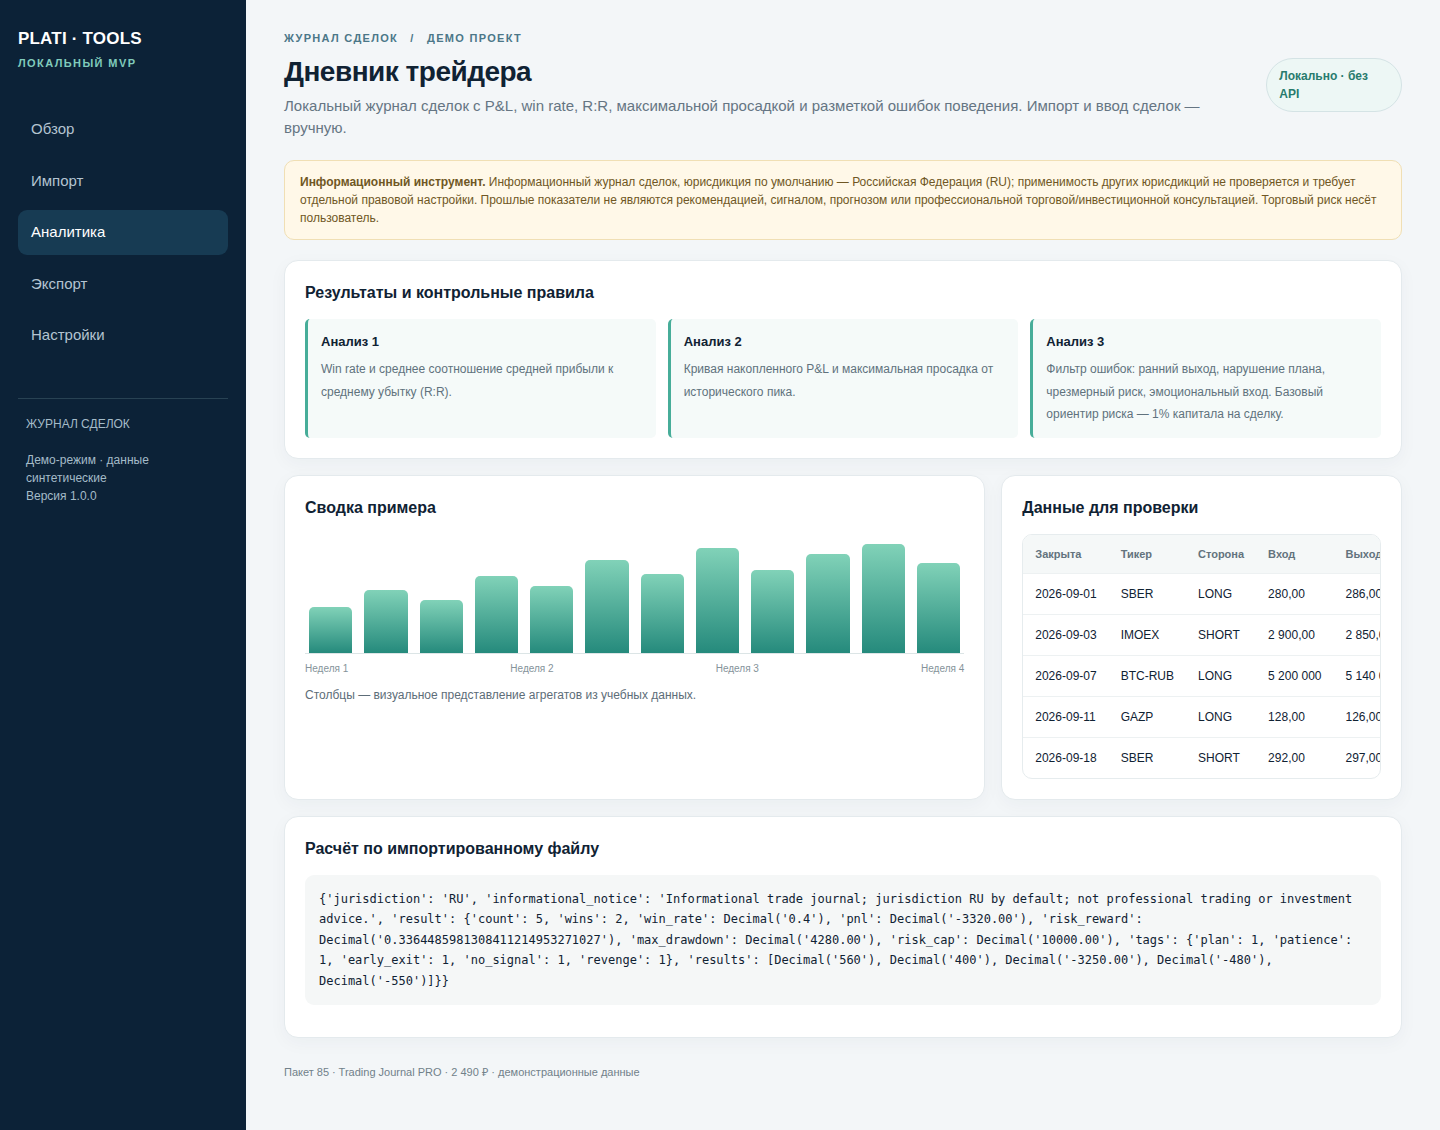This screenshot has height=1130, width=1440.
Task: Select the Аналитика sidebar item
Action: click(123, 232)
